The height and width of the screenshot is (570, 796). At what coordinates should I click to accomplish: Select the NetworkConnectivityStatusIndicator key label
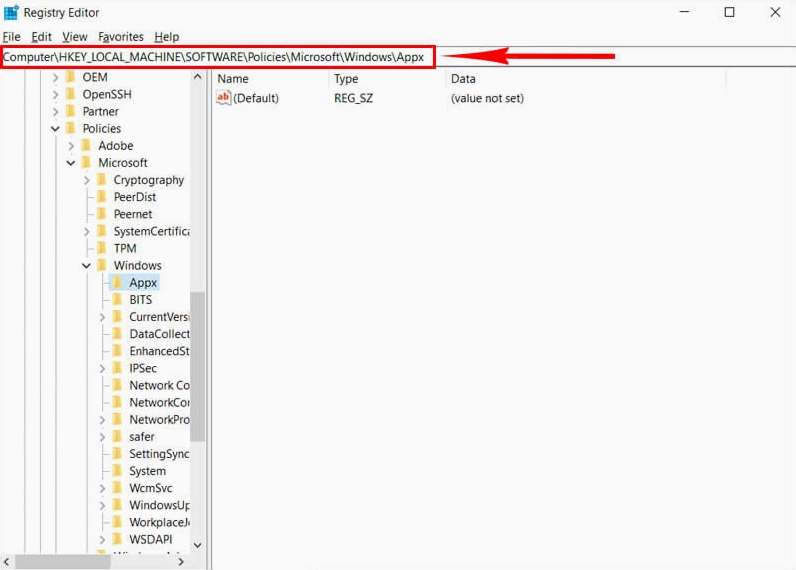click(159, 403)
